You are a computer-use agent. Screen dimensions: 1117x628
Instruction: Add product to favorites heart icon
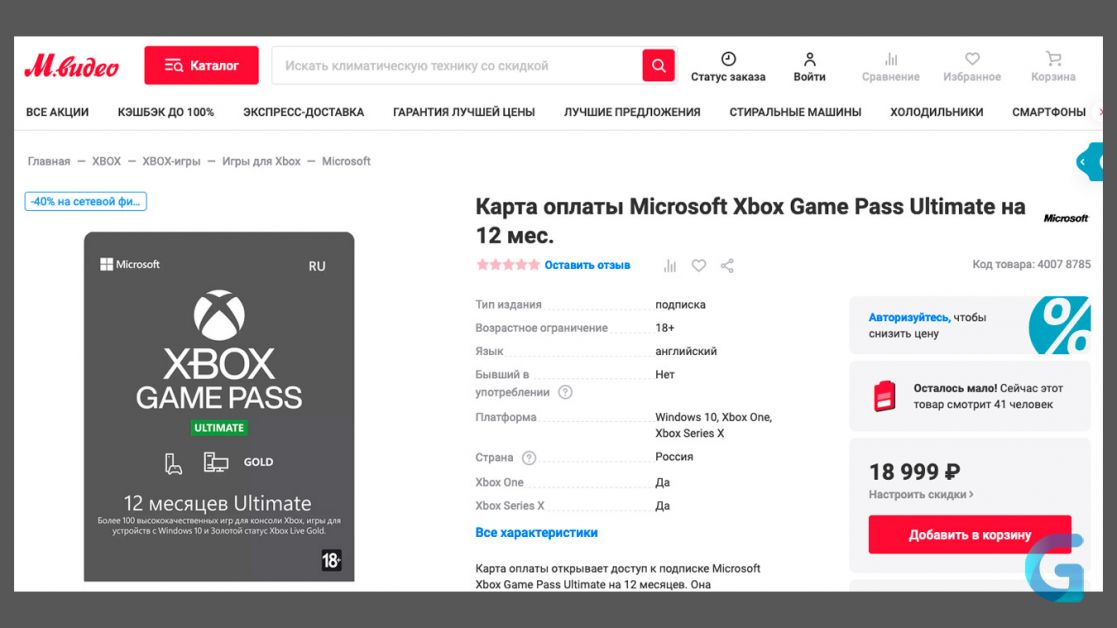point(699,266)
